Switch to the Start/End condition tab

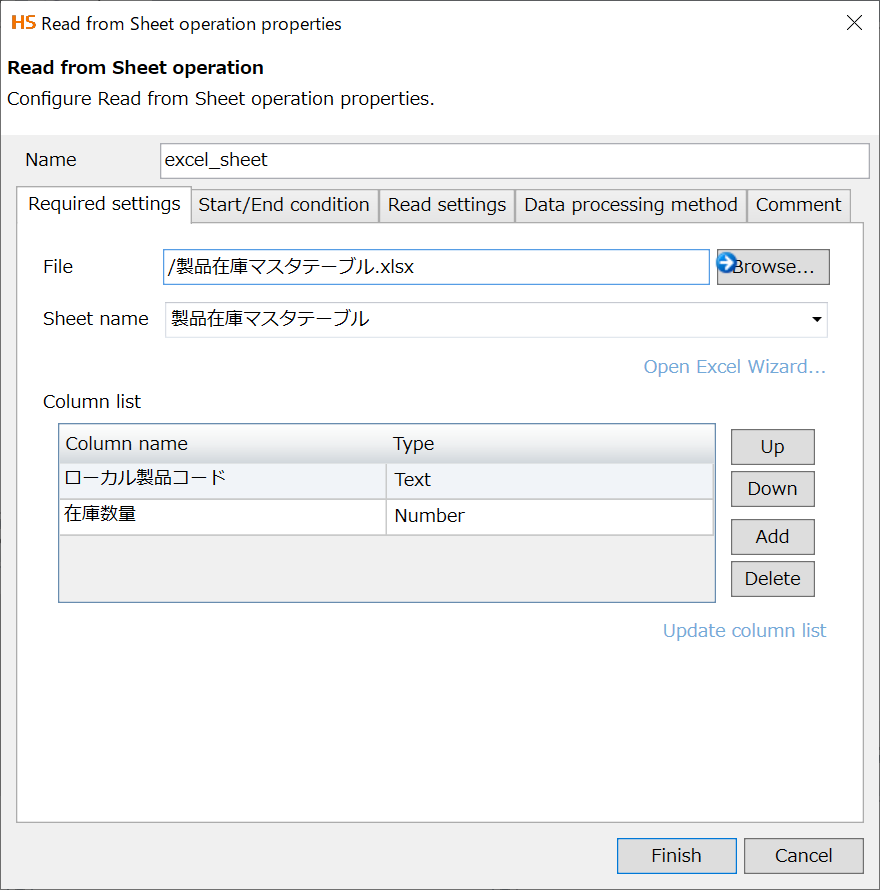[x=284, y=205]
